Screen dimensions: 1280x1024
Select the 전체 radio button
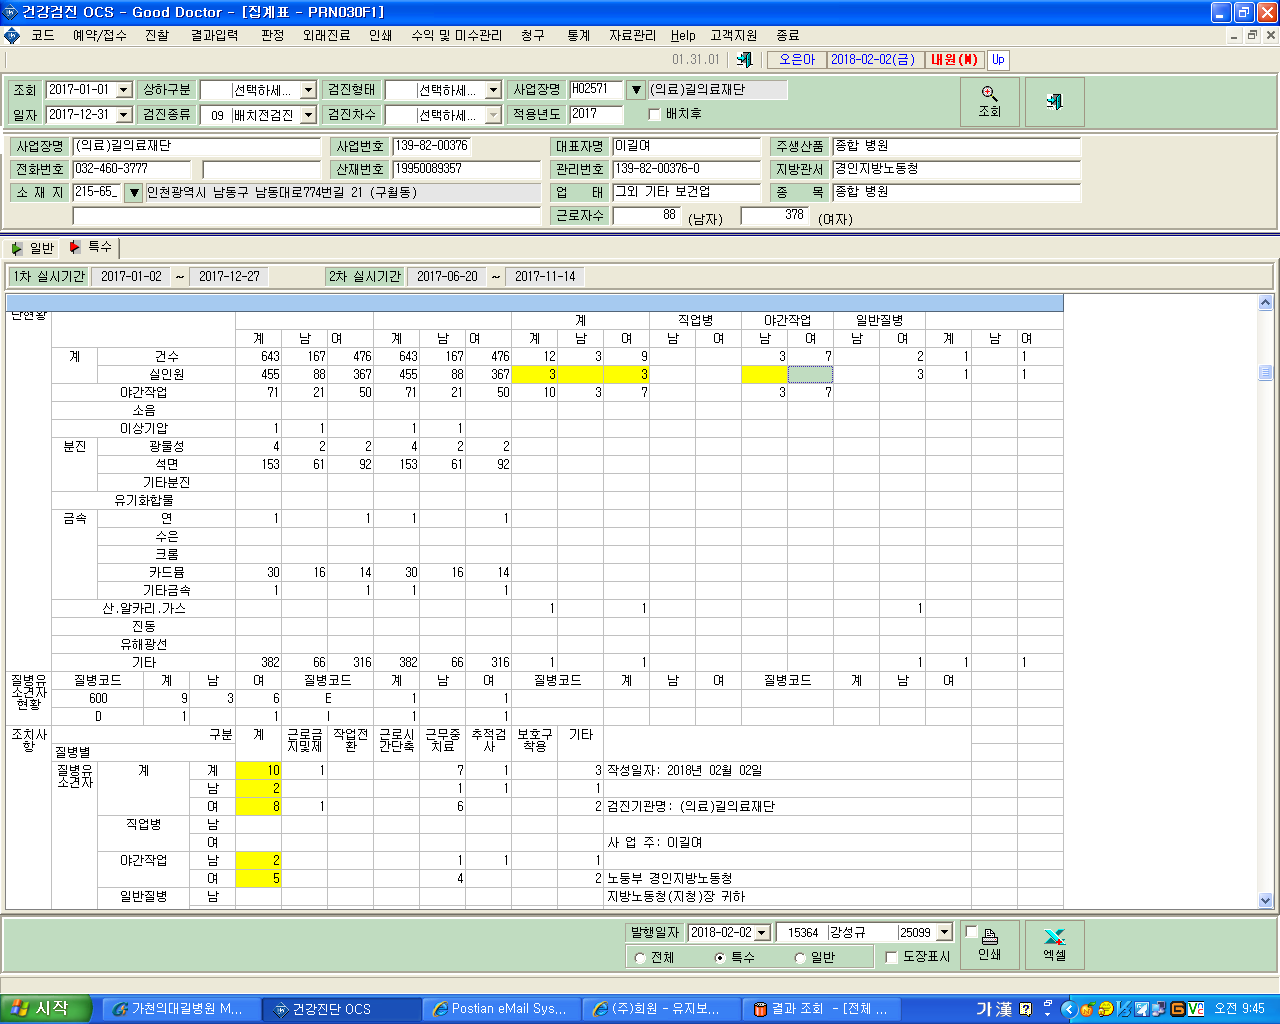[x=640, y=958]
